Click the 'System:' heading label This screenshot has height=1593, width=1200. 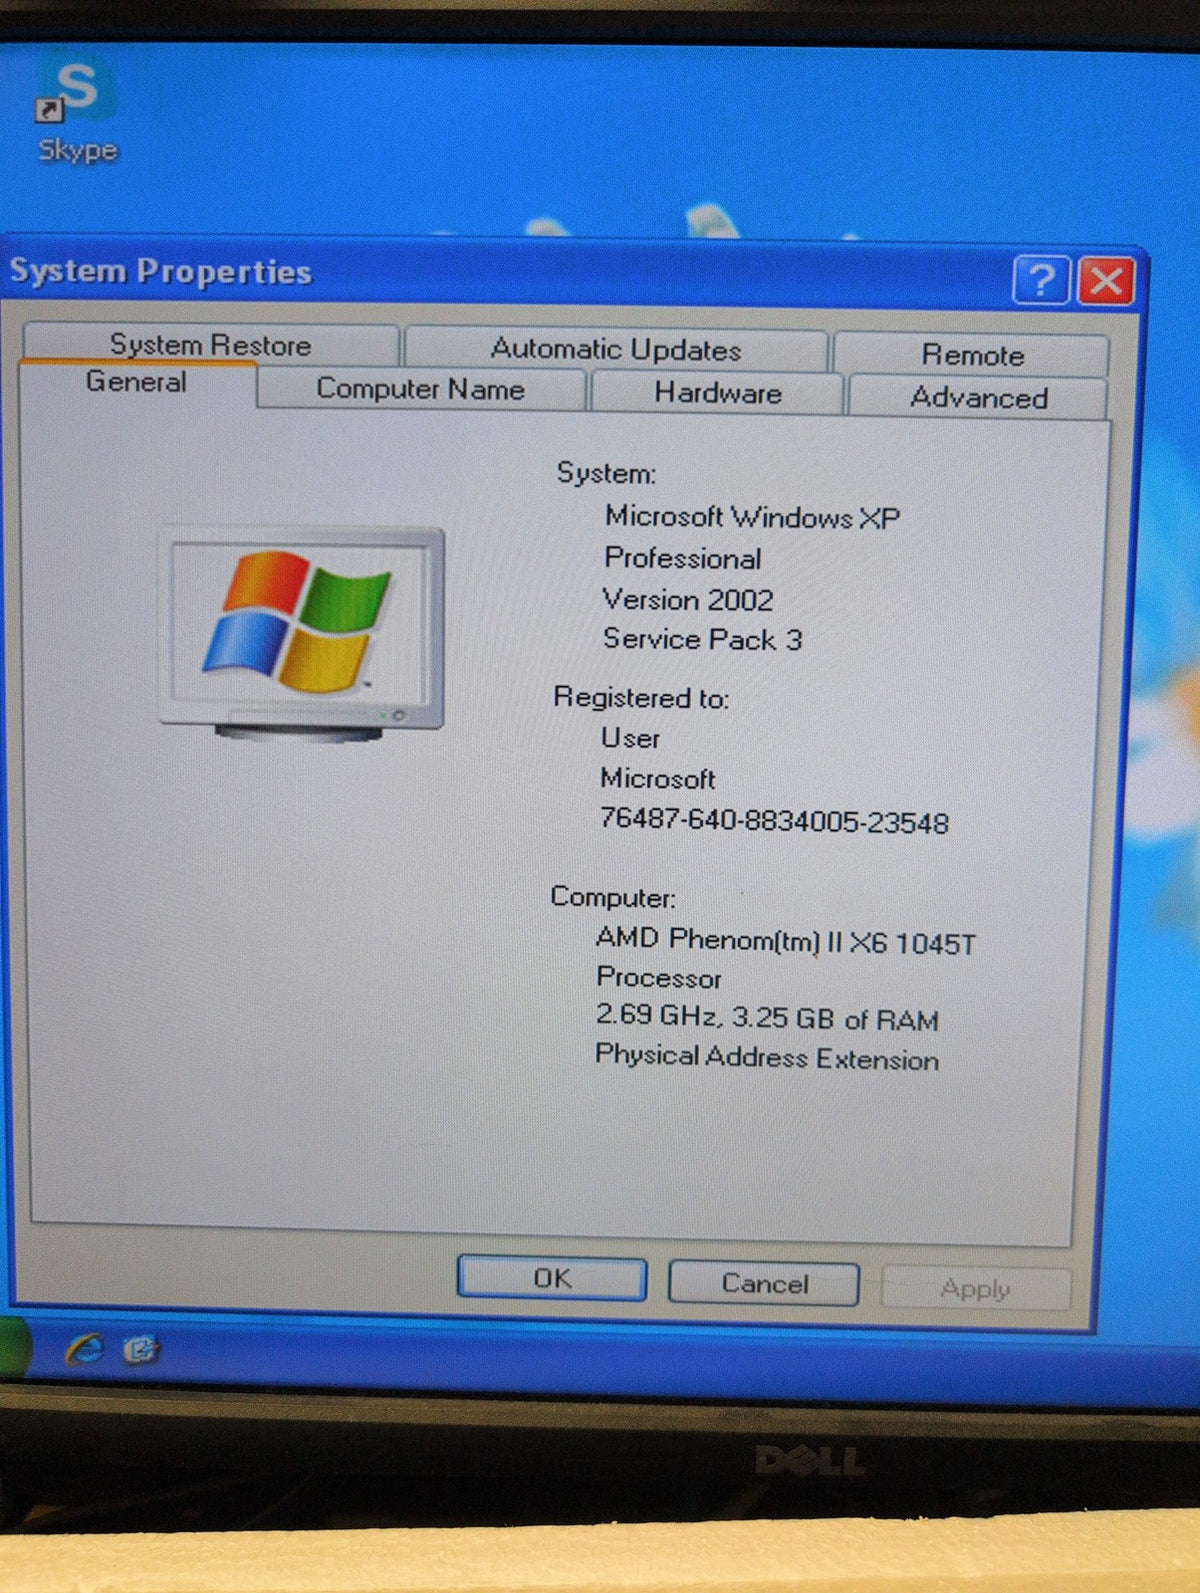pyautogui.click(x=606, y=473)
